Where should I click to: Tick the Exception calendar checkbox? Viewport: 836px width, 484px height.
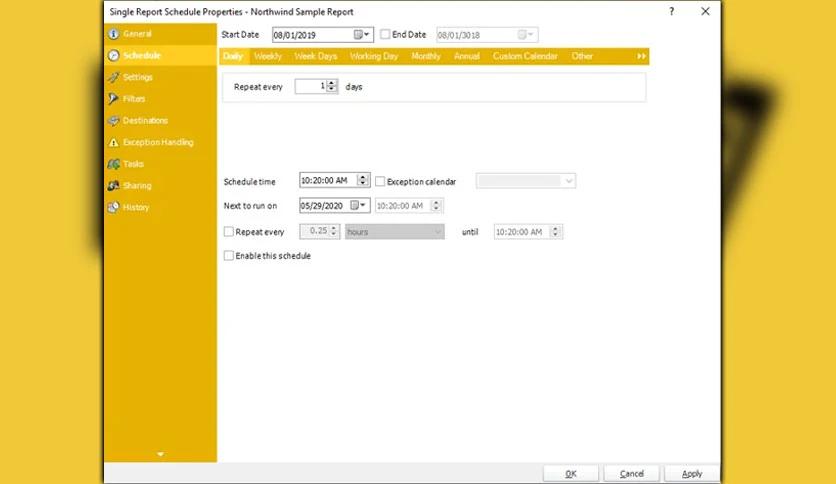tap(380, 182)
